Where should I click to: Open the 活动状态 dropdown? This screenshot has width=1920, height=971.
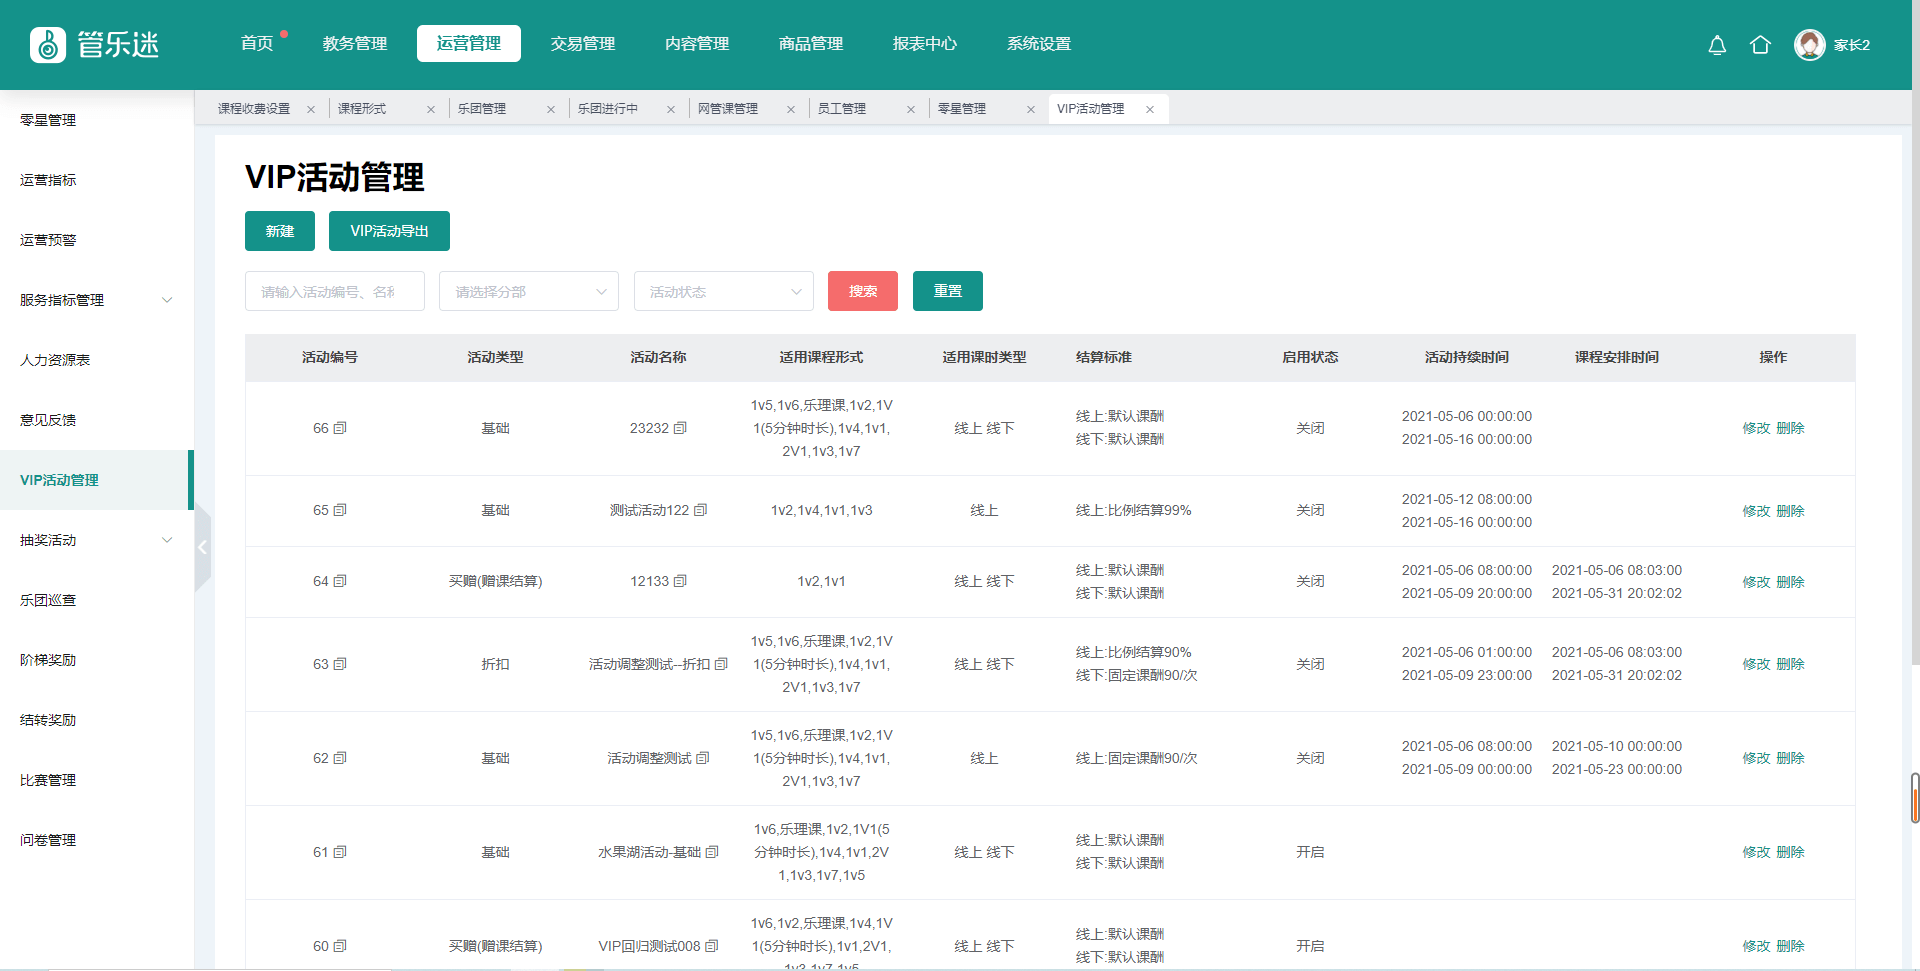(x=723, y=291)
